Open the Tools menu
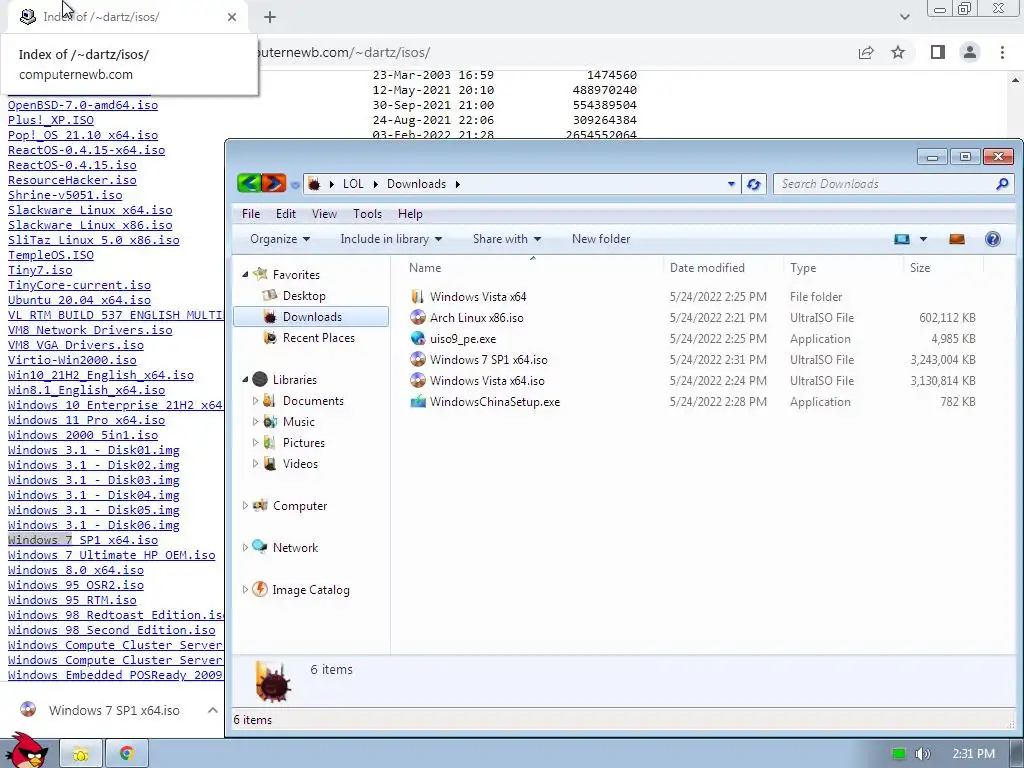The height and width of the screenshot is (768, 1024). [368, 214]
